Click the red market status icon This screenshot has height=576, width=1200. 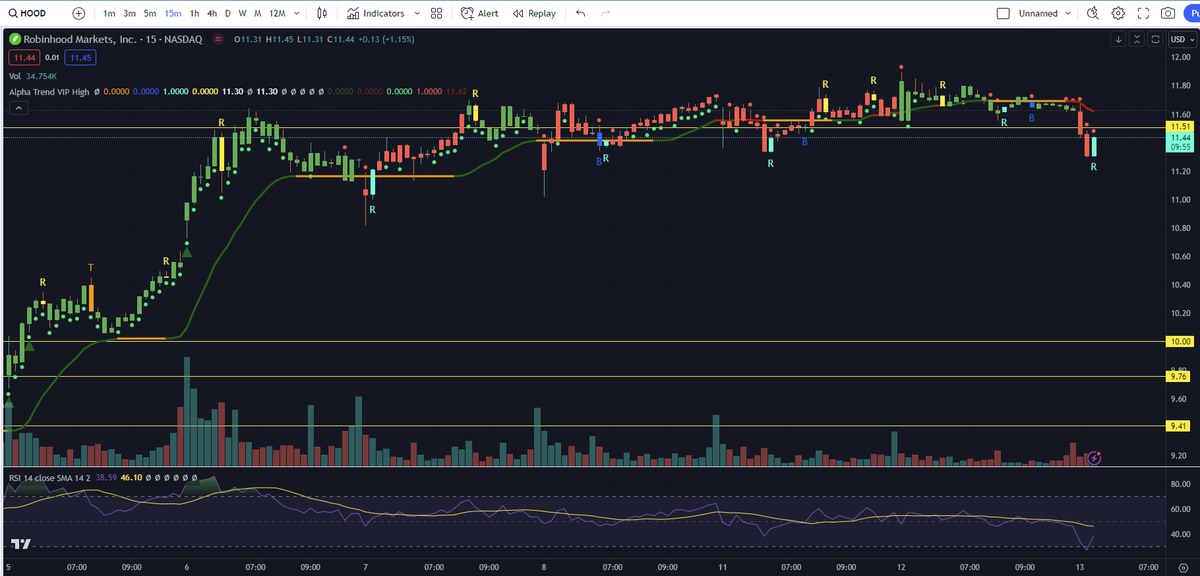tap(218, 39)
